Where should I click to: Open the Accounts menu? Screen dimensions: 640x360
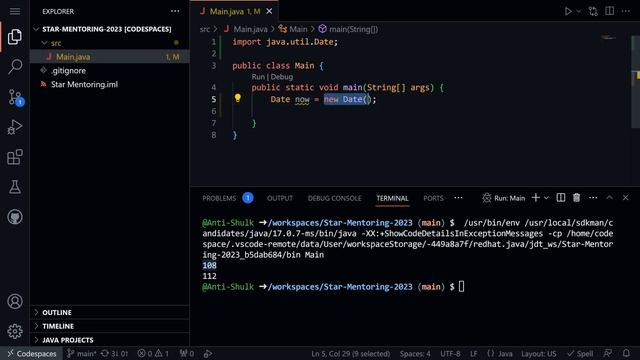15,301
